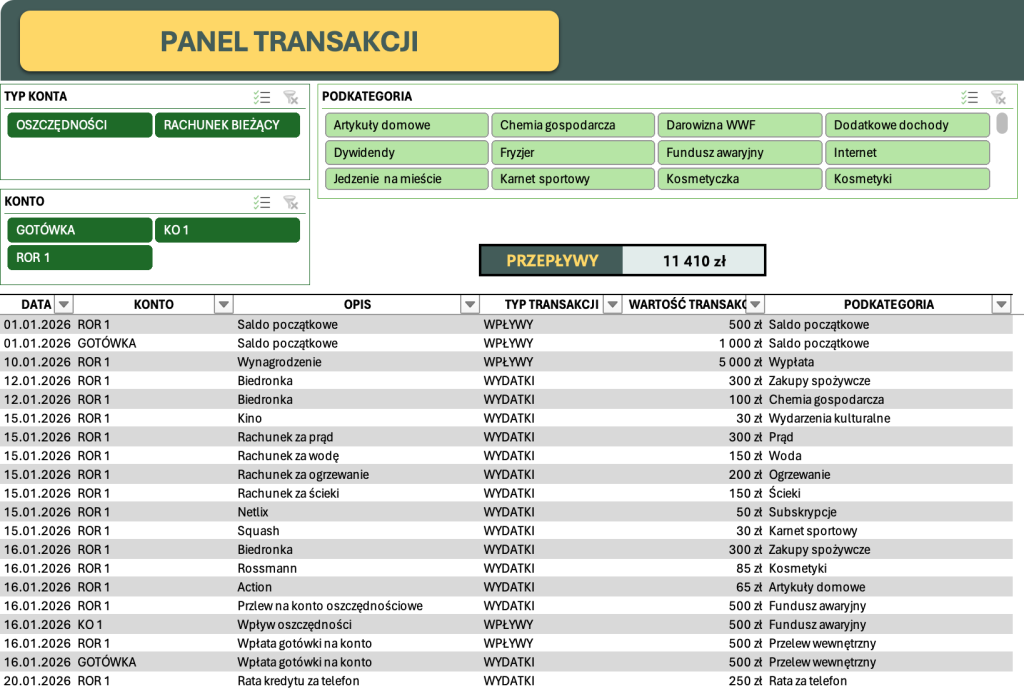Toggle multi-select in PODKATEGORIA slicer
This screenshot has width=1024, height=689.
point(969,97)
